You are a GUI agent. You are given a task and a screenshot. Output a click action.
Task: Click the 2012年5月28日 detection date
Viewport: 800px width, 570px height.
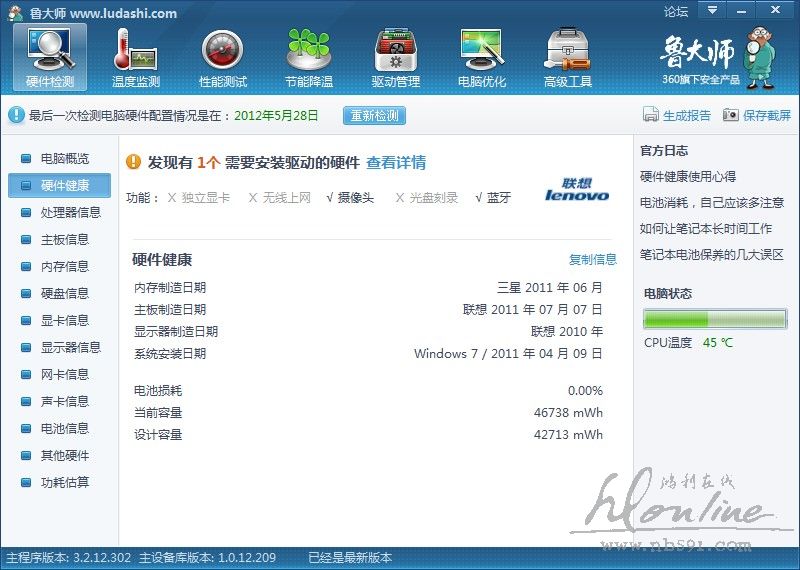tap(276, 115)
